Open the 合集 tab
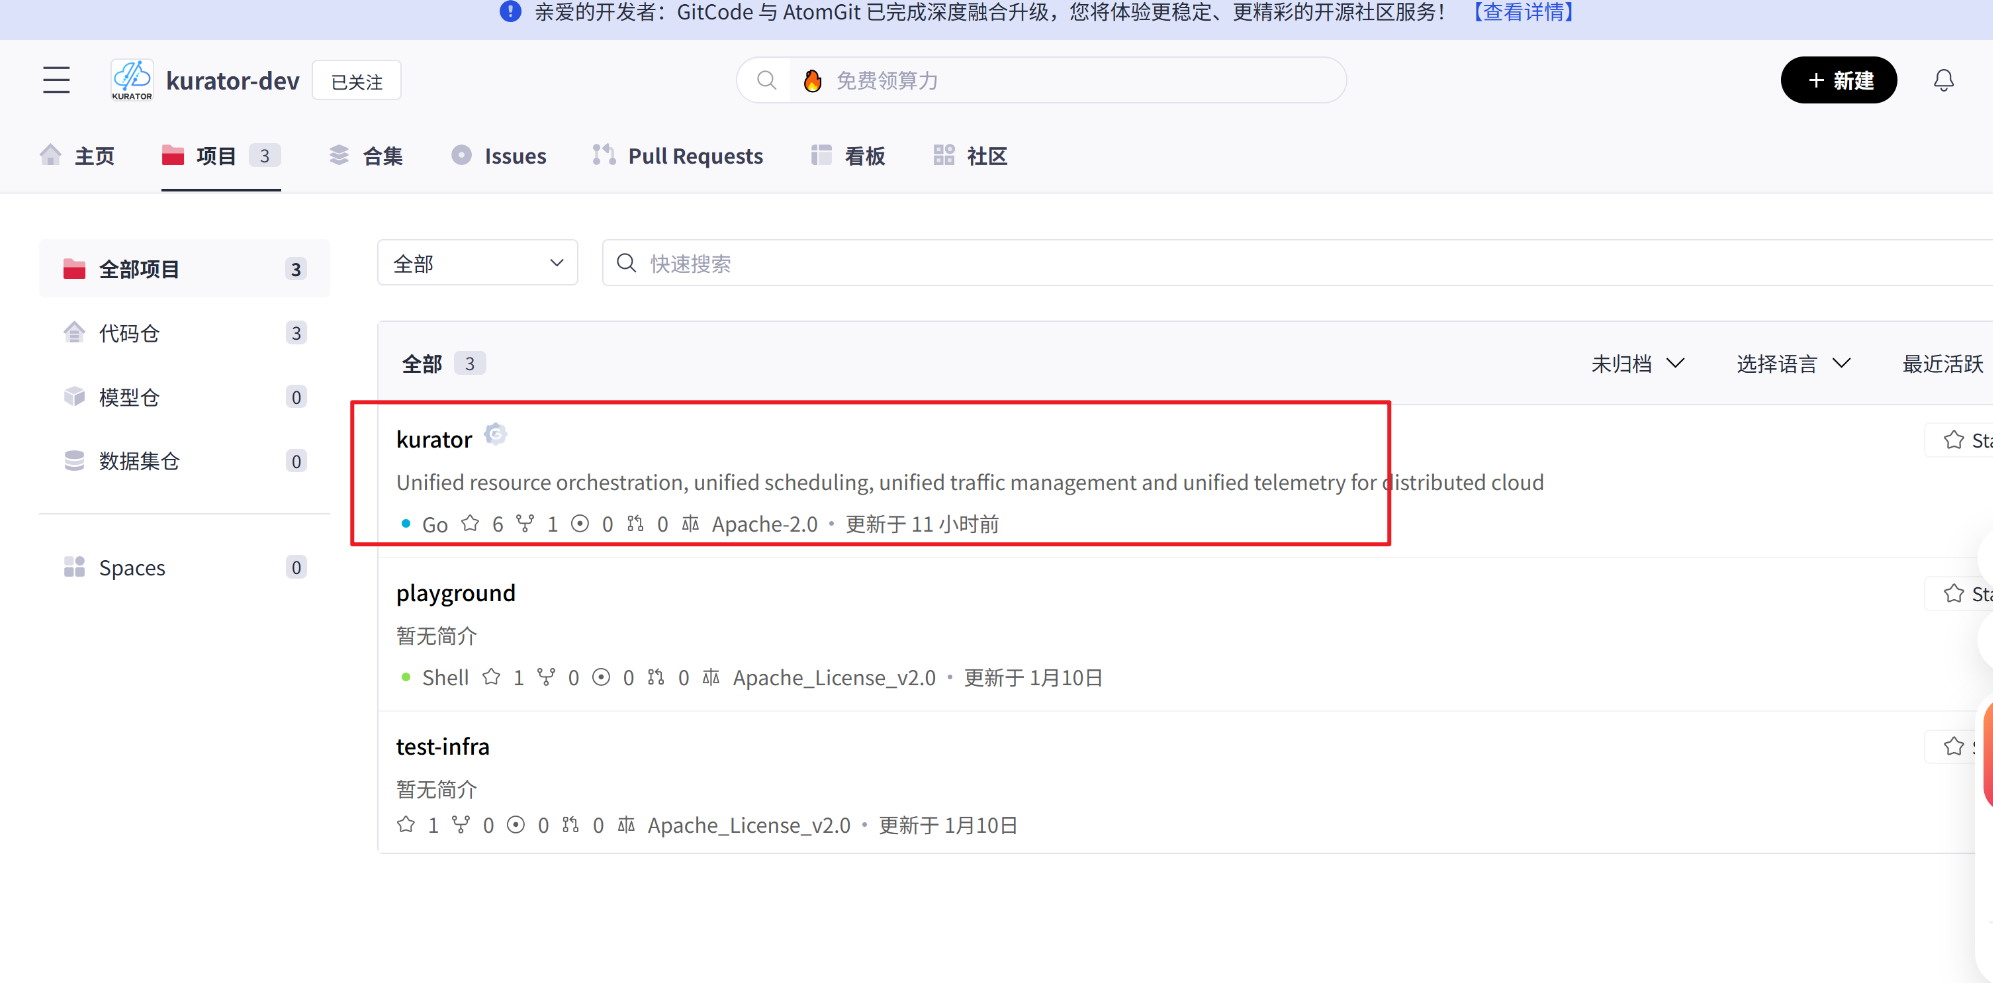The width and height of the screenshot is (1993, 983). (x=366, y=156)
